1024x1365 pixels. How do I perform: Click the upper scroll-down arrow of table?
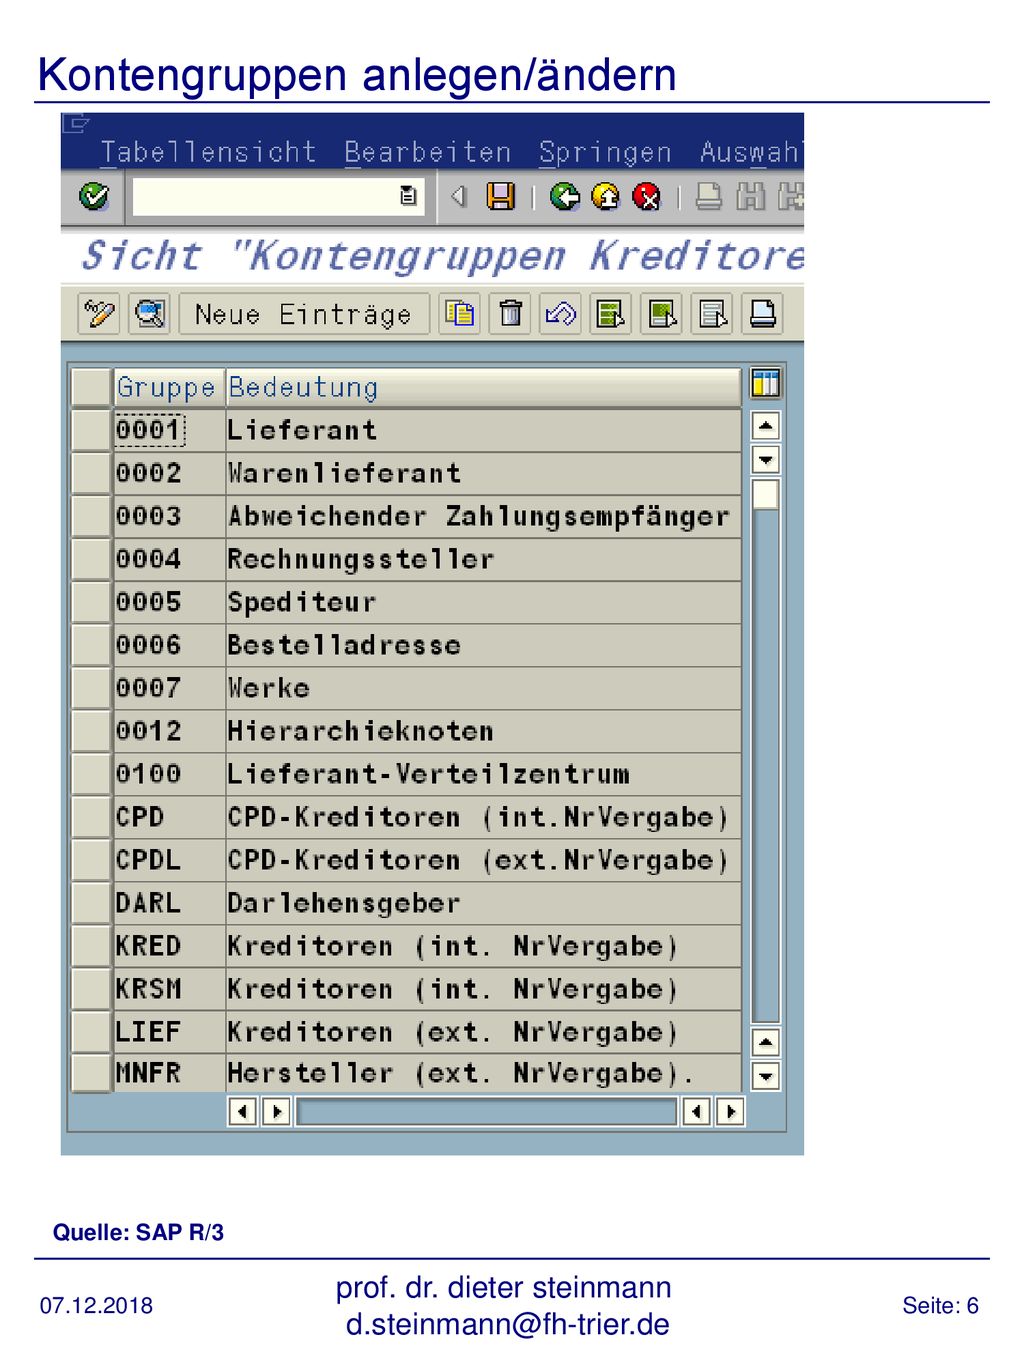point(765,460)
